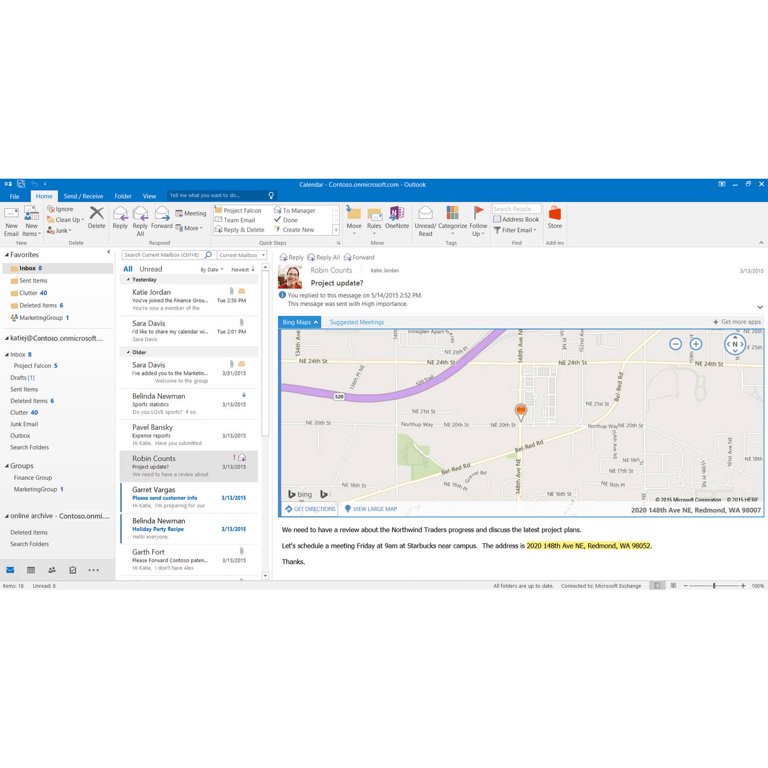Open the Categorize color menu
This screenshot has height=768, width=768.
pyautogui.click(x=452, y=219)
